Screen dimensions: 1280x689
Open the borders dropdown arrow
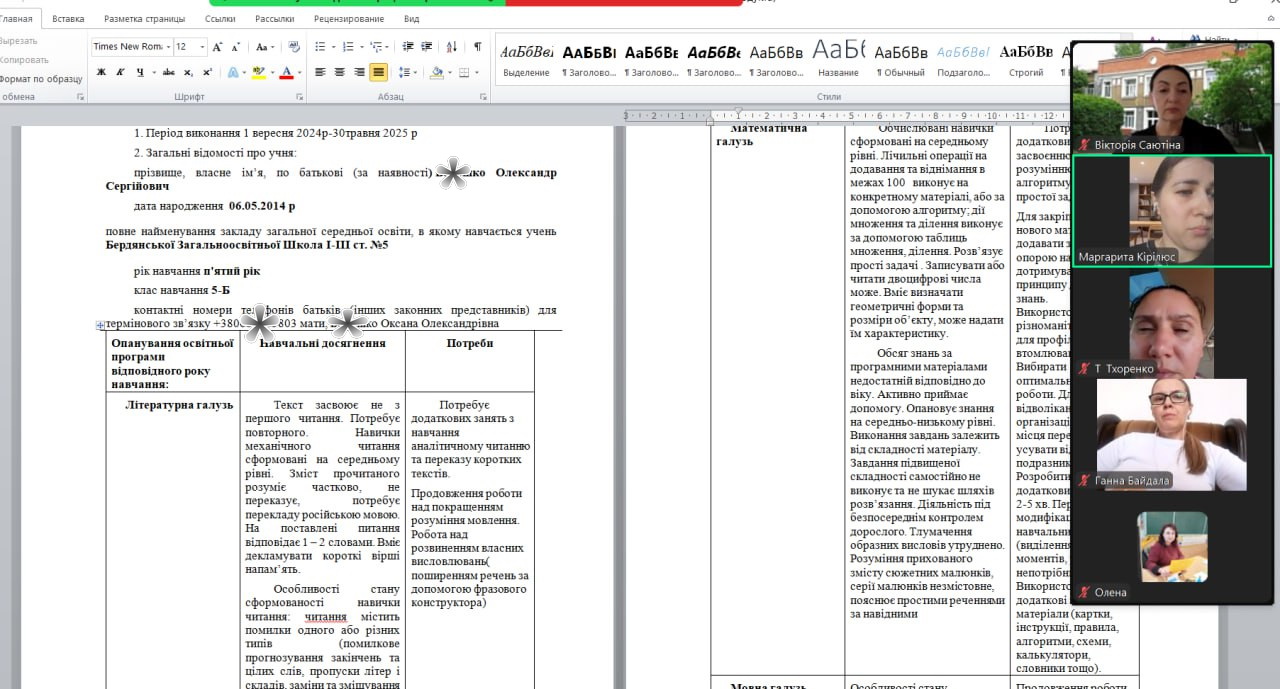pos(475,72)
